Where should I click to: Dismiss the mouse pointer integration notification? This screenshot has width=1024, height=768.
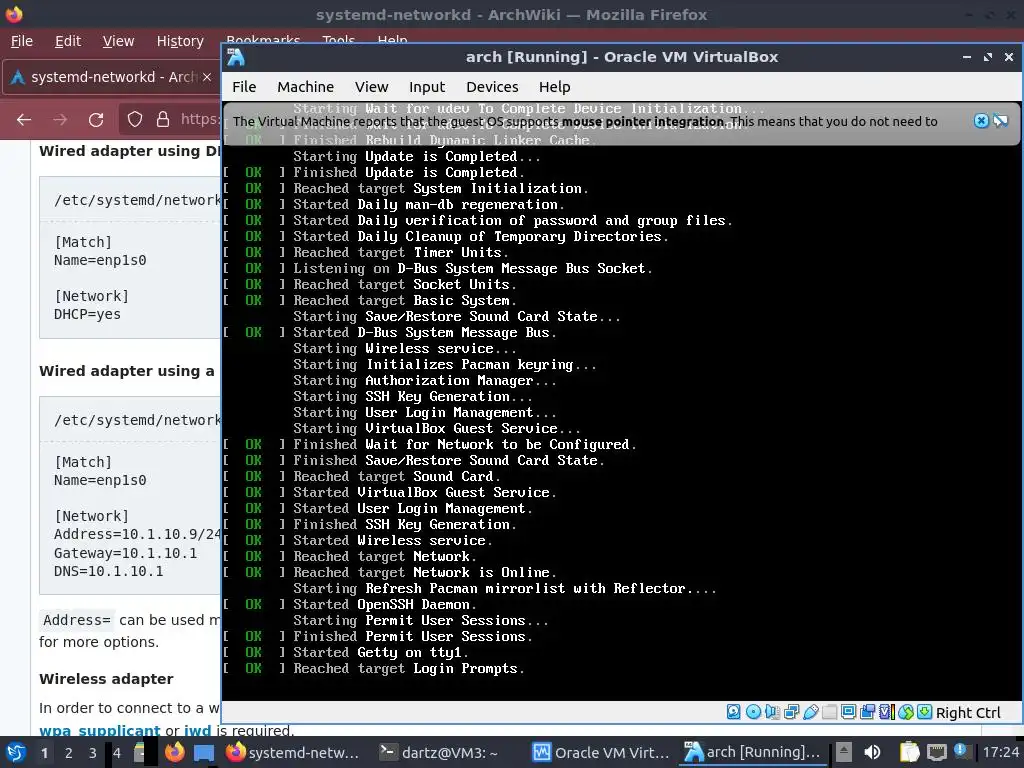coord(981,121)
